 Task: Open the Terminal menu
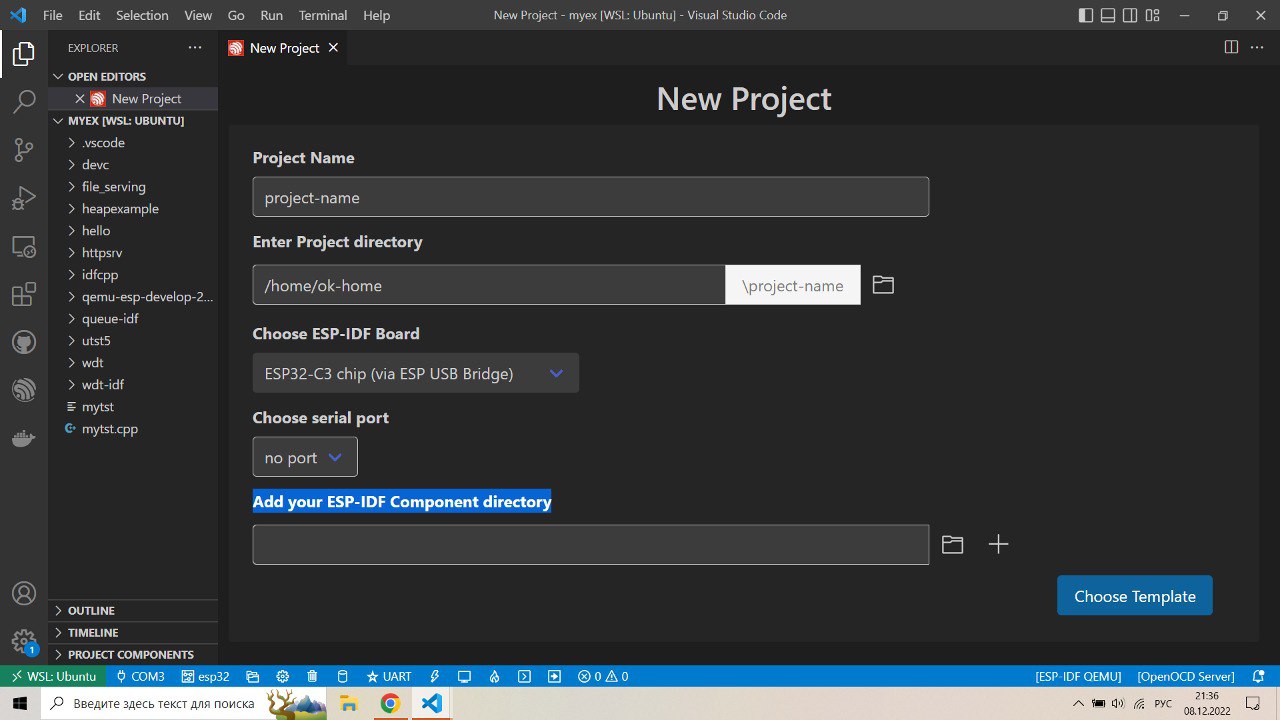click(x=323, y=15)
